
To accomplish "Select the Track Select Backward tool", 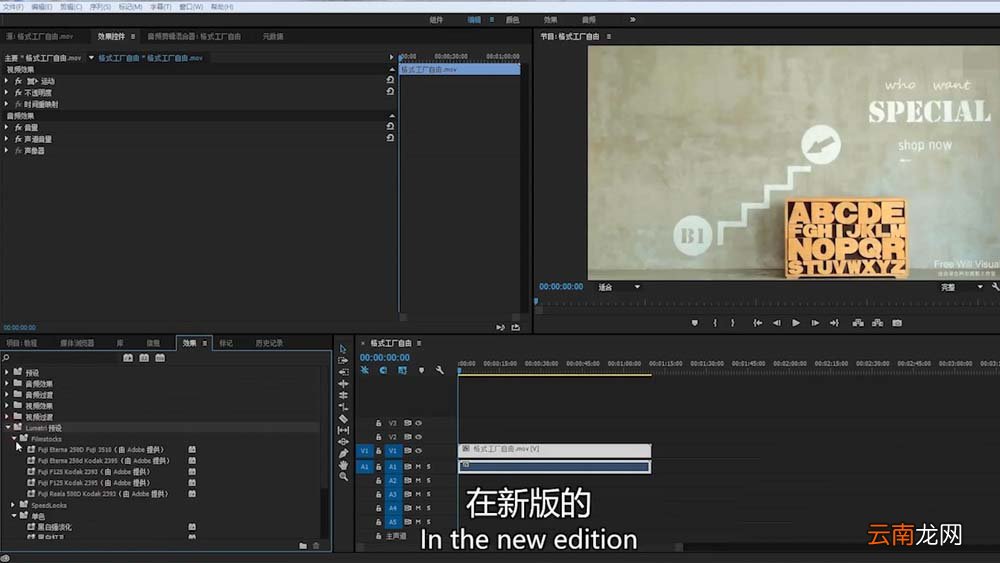I will [343, 372].
